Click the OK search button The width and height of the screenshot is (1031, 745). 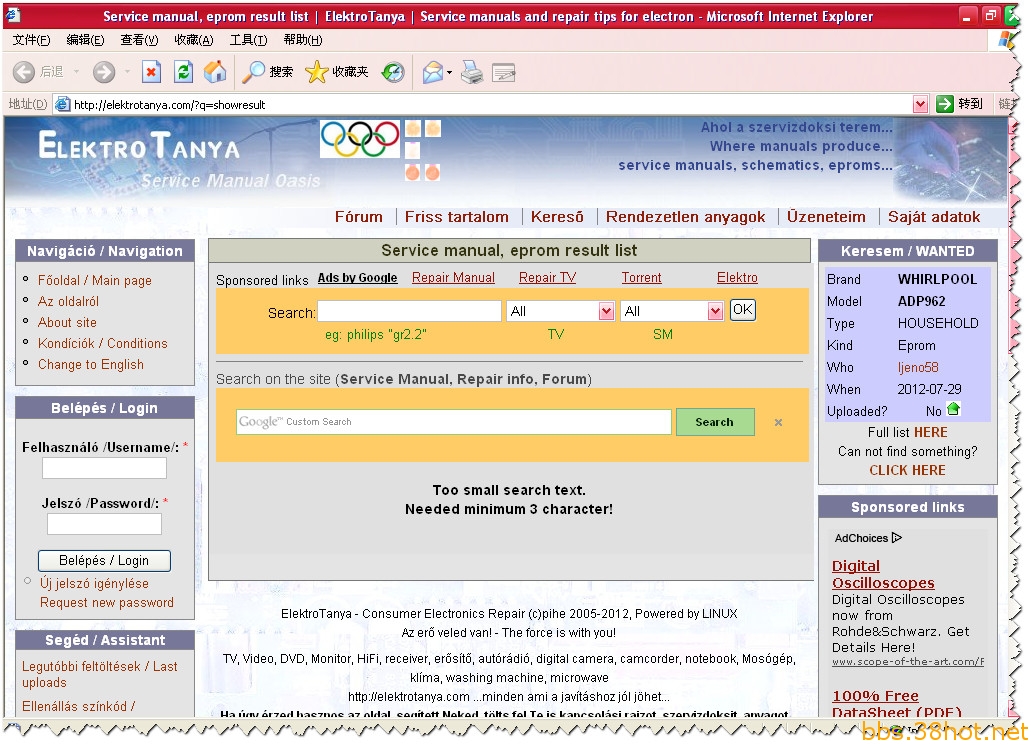(742, 310)
